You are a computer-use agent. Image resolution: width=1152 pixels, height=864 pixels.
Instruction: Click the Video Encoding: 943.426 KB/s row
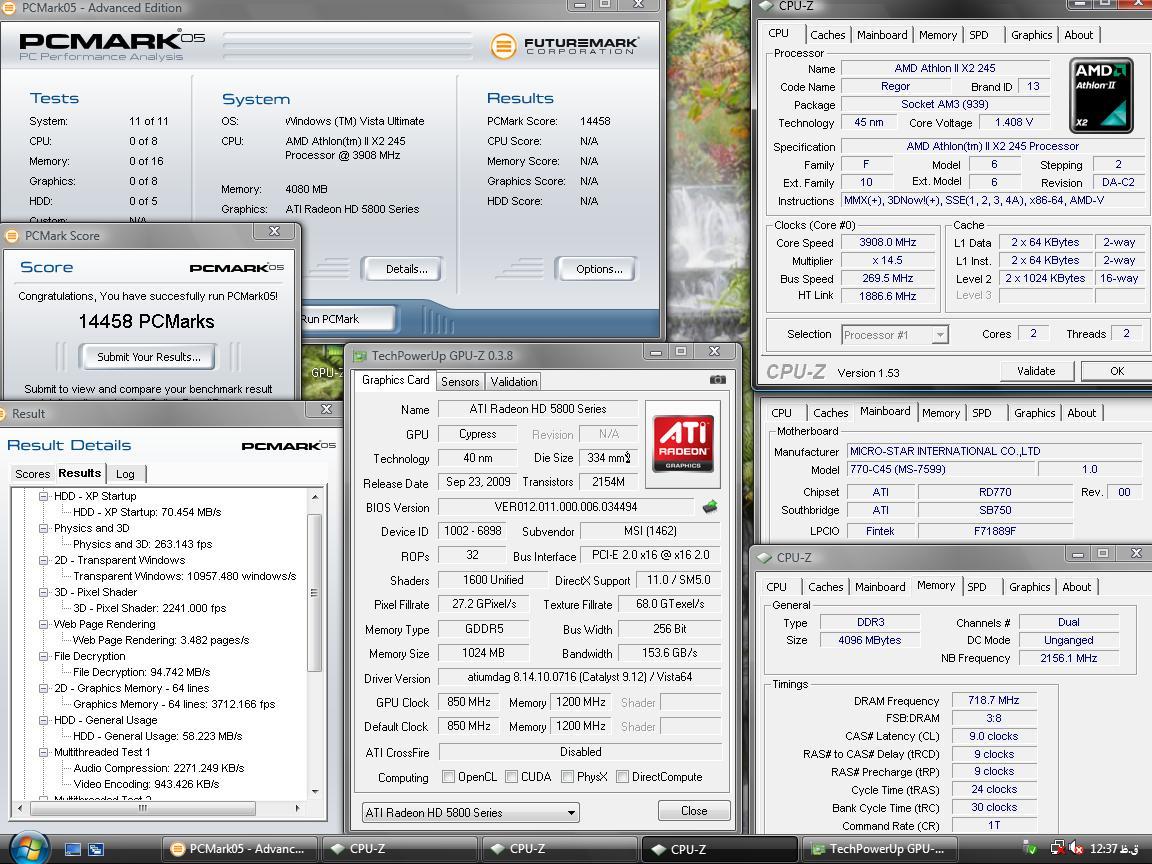point(146,784)
